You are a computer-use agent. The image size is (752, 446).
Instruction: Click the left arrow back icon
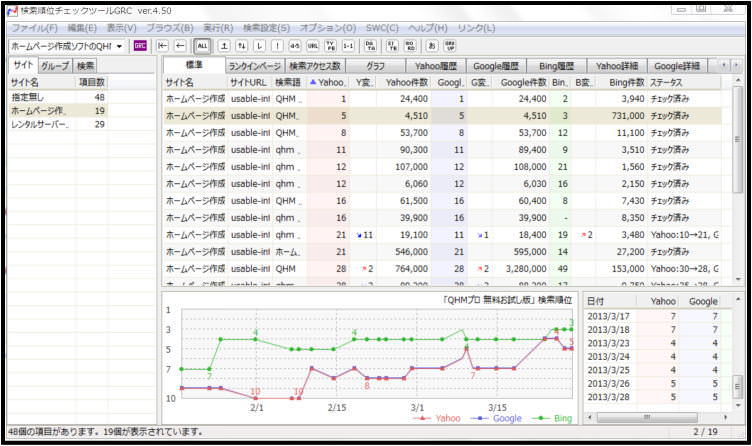180,46
